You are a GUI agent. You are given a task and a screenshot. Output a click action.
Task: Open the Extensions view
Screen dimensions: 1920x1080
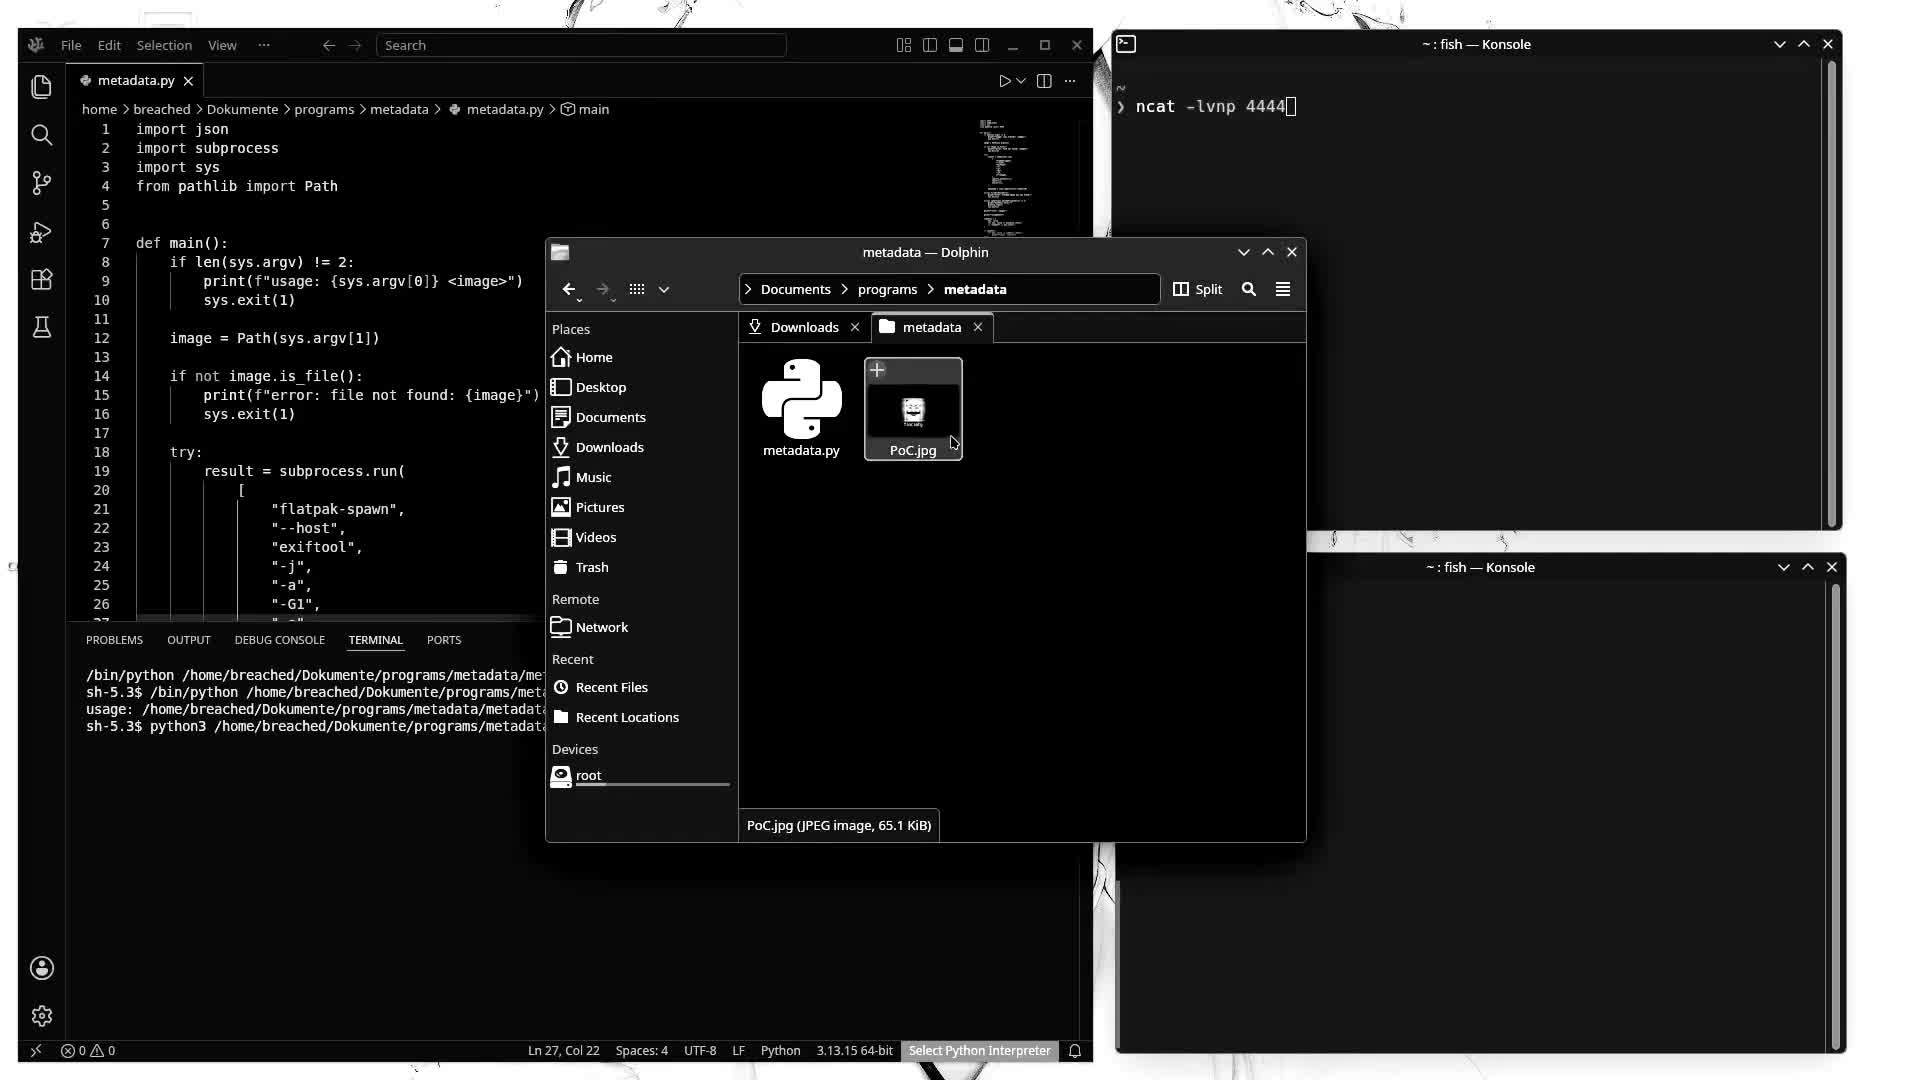[x=41, y=280]
